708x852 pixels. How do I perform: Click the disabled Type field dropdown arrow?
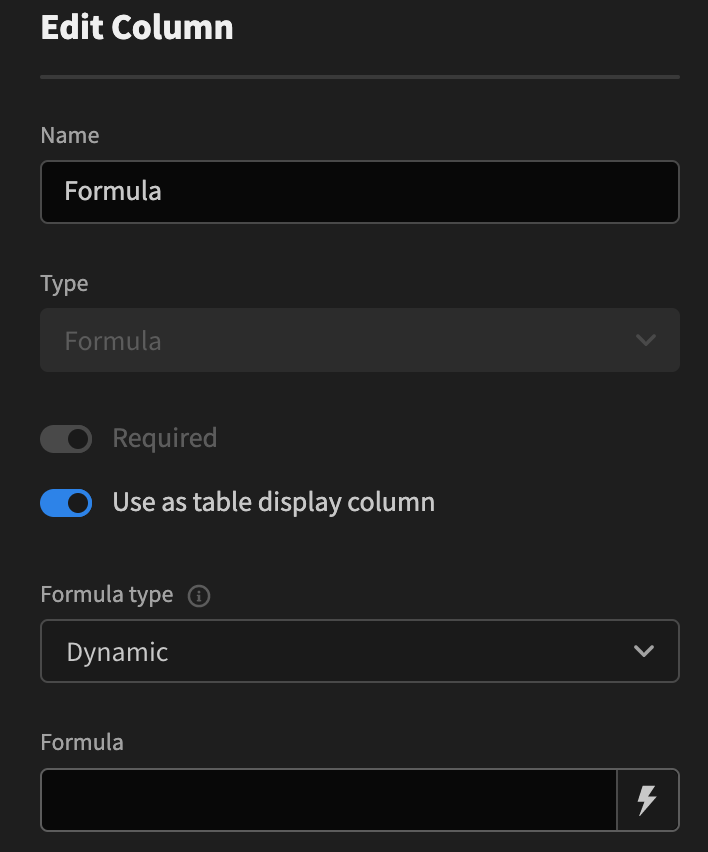point(647,340)
